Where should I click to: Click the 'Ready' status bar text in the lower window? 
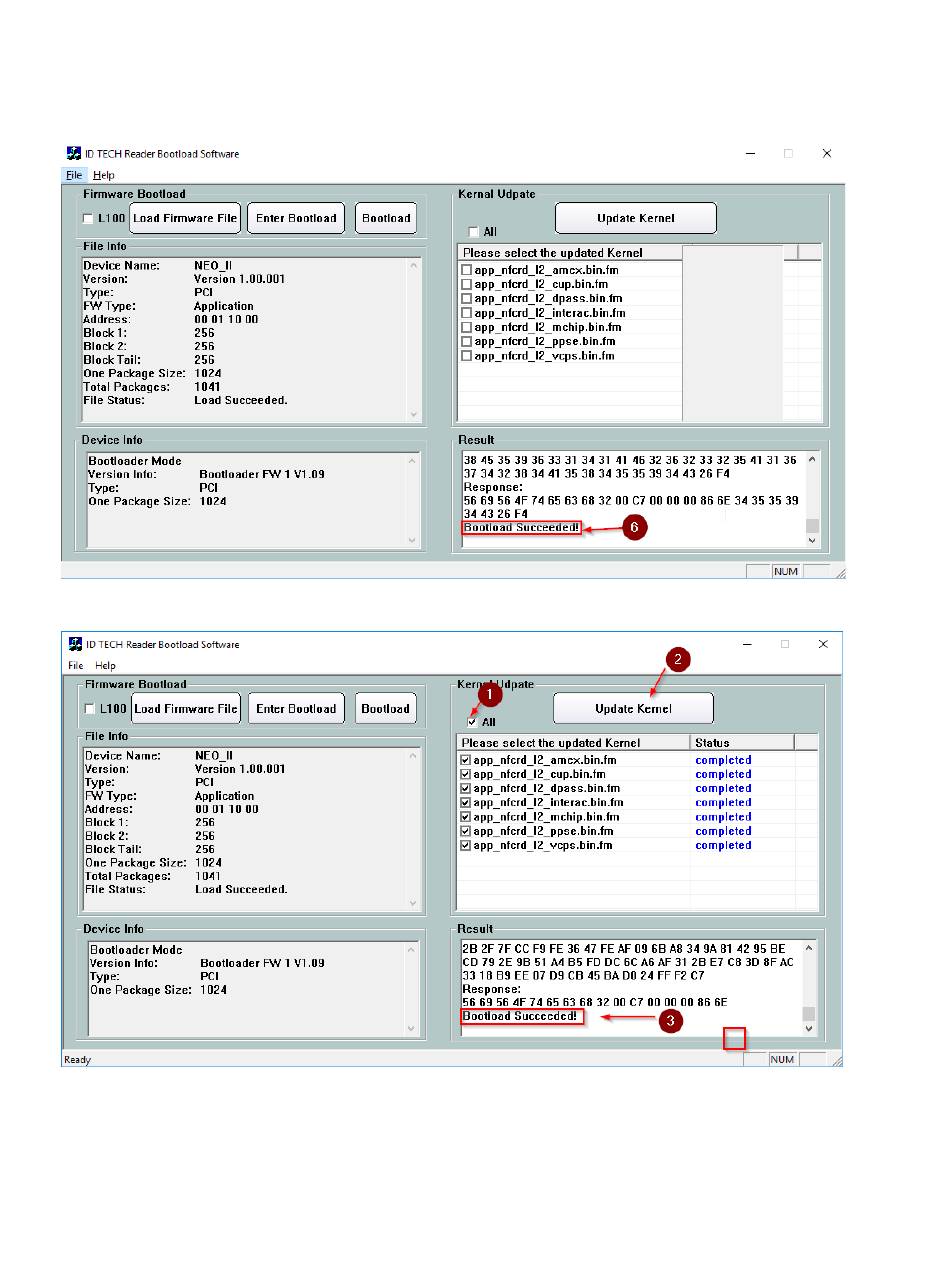(x=77, y=1060)
